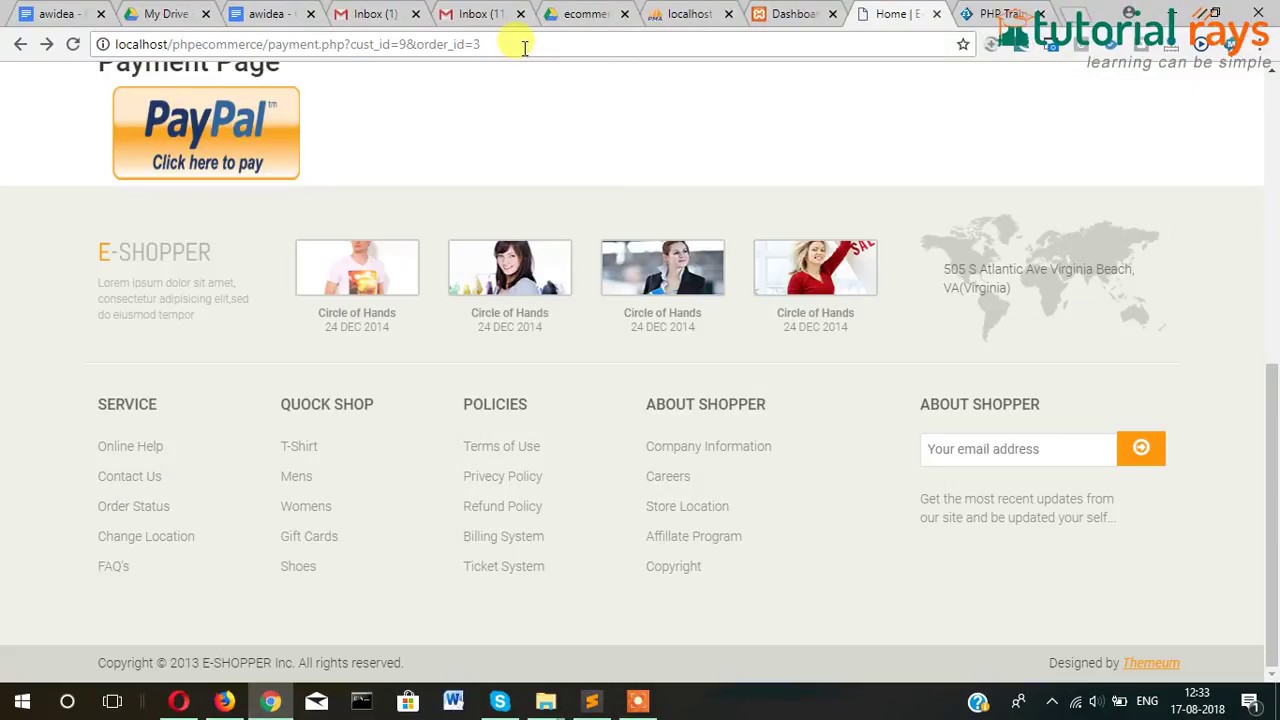Open the Mail app in the taskbar

click(x=316, y=702)
